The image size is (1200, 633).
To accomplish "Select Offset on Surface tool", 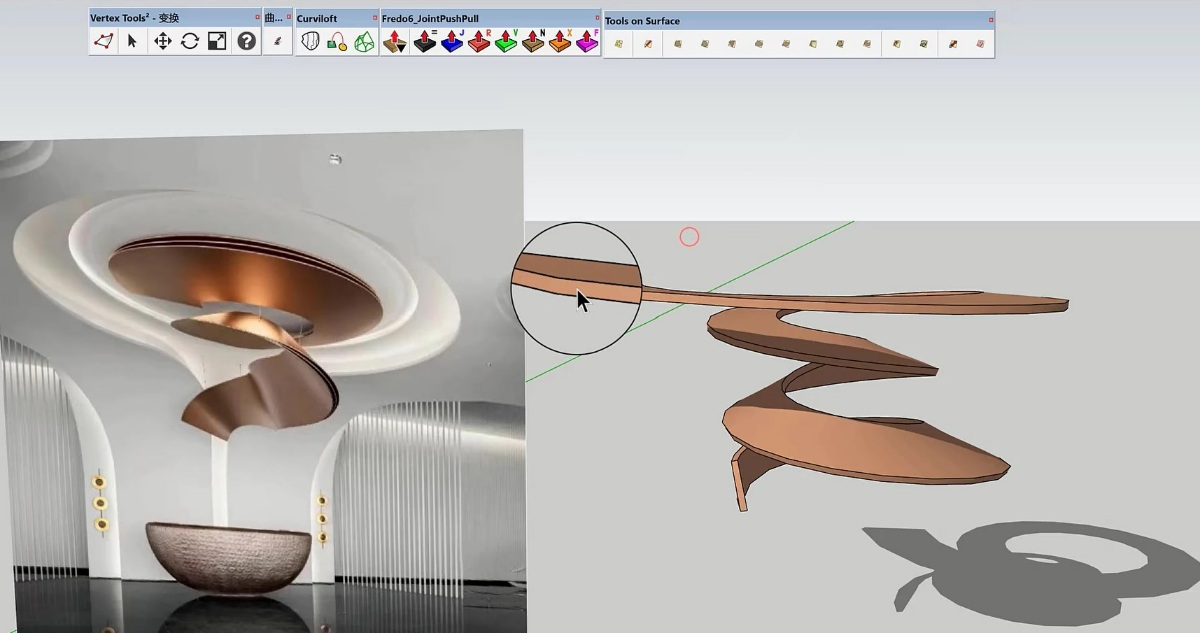I will pos(896,43).
